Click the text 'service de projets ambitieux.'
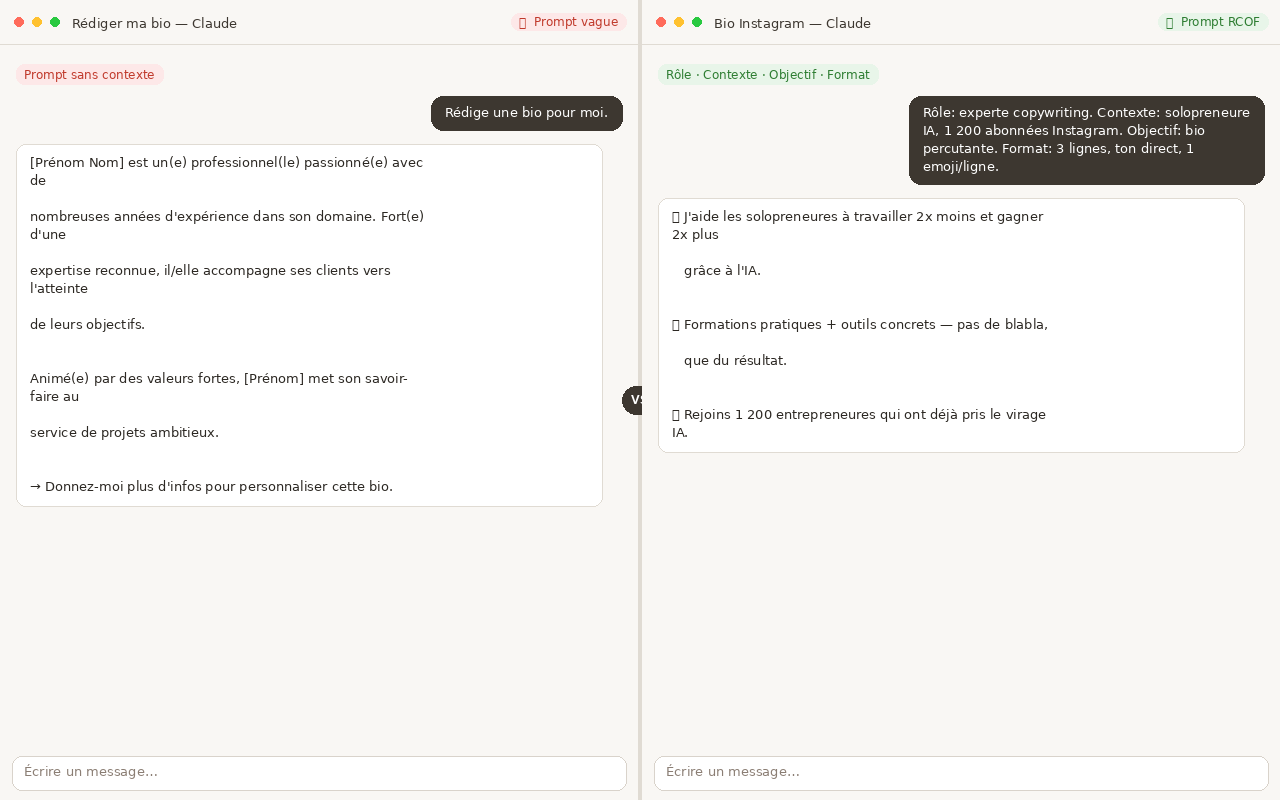Screen dimensions: 1280x800 tap(124, 433)
